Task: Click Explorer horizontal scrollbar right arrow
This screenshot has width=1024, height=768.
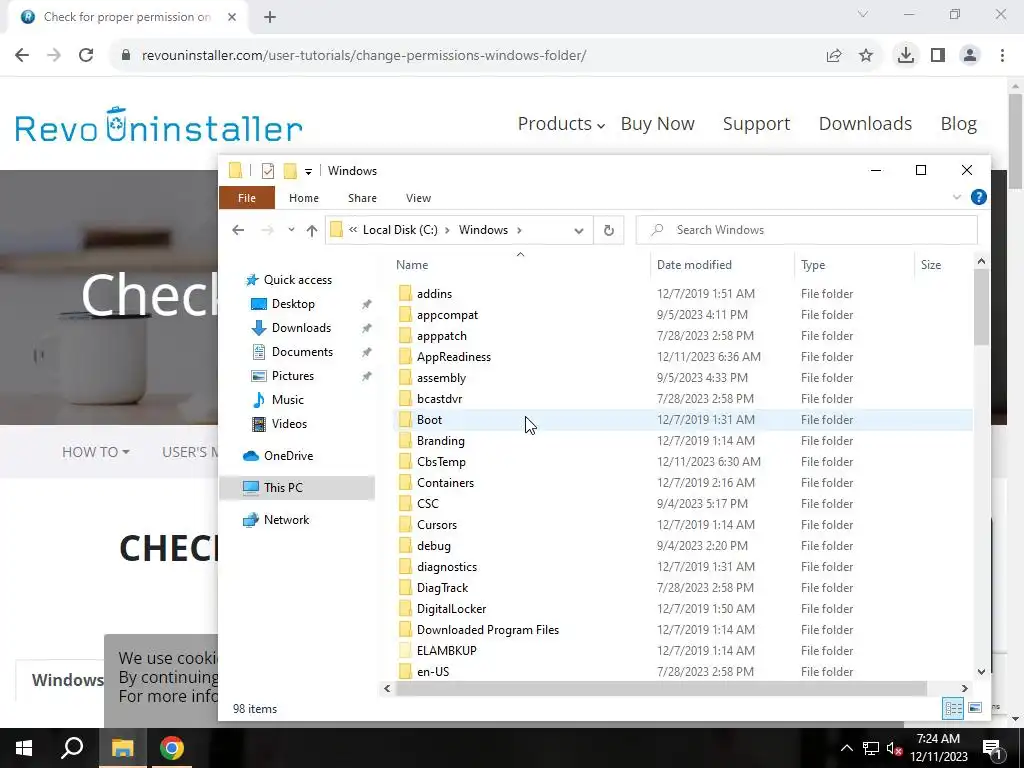Action: click(965, 688)
